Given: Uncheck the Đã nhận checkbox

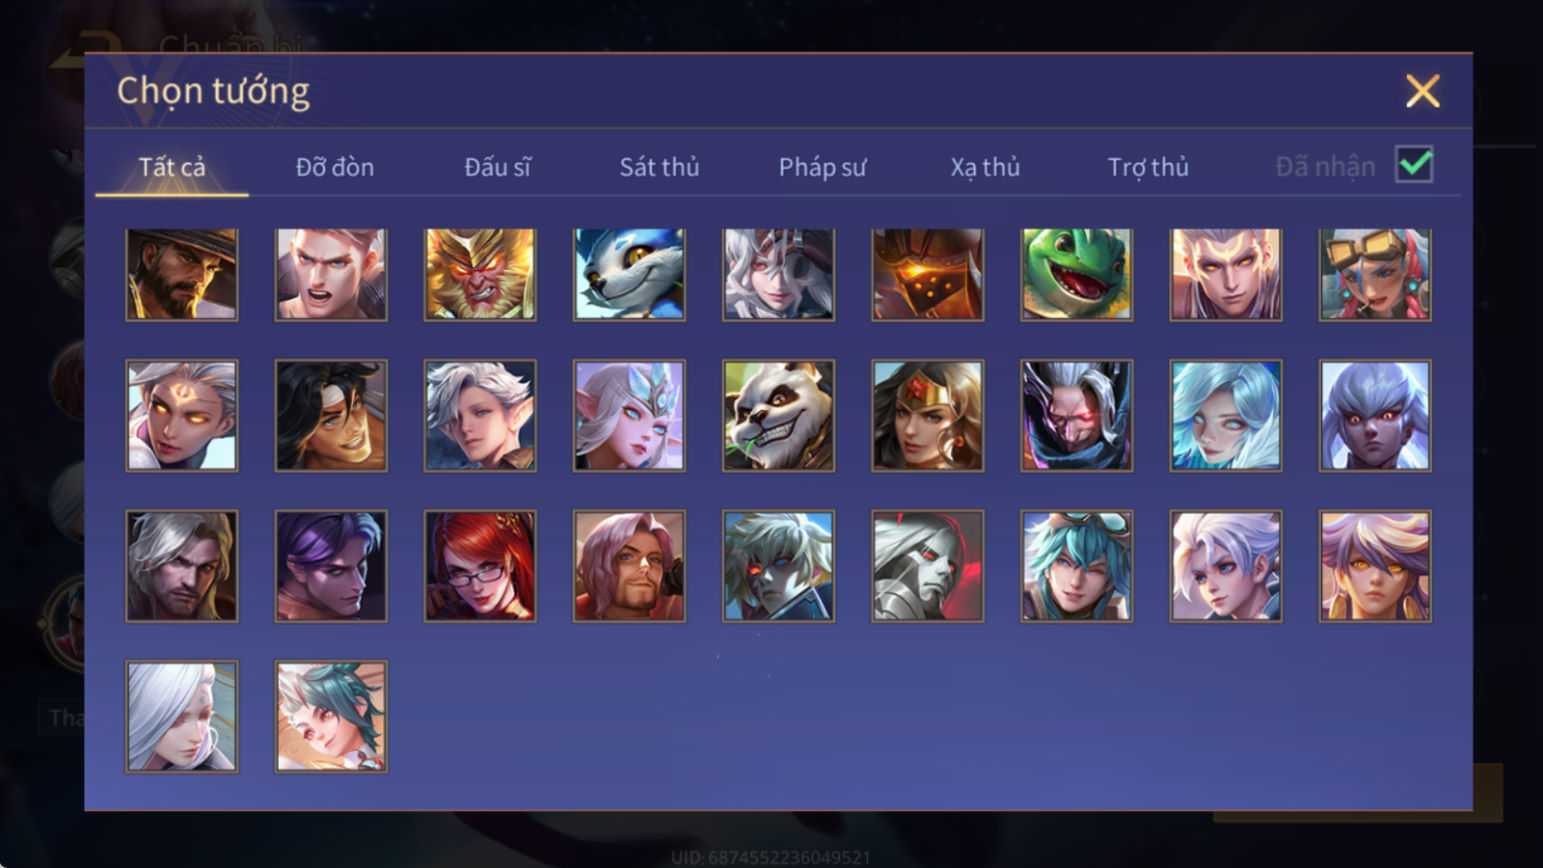Looking at the screenshot, I should (x=1414, y=164).
